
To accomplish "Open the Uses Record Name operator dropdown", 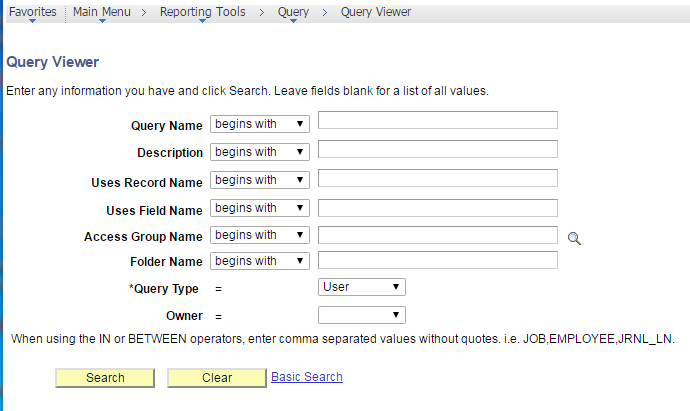I will click(260, 180).
